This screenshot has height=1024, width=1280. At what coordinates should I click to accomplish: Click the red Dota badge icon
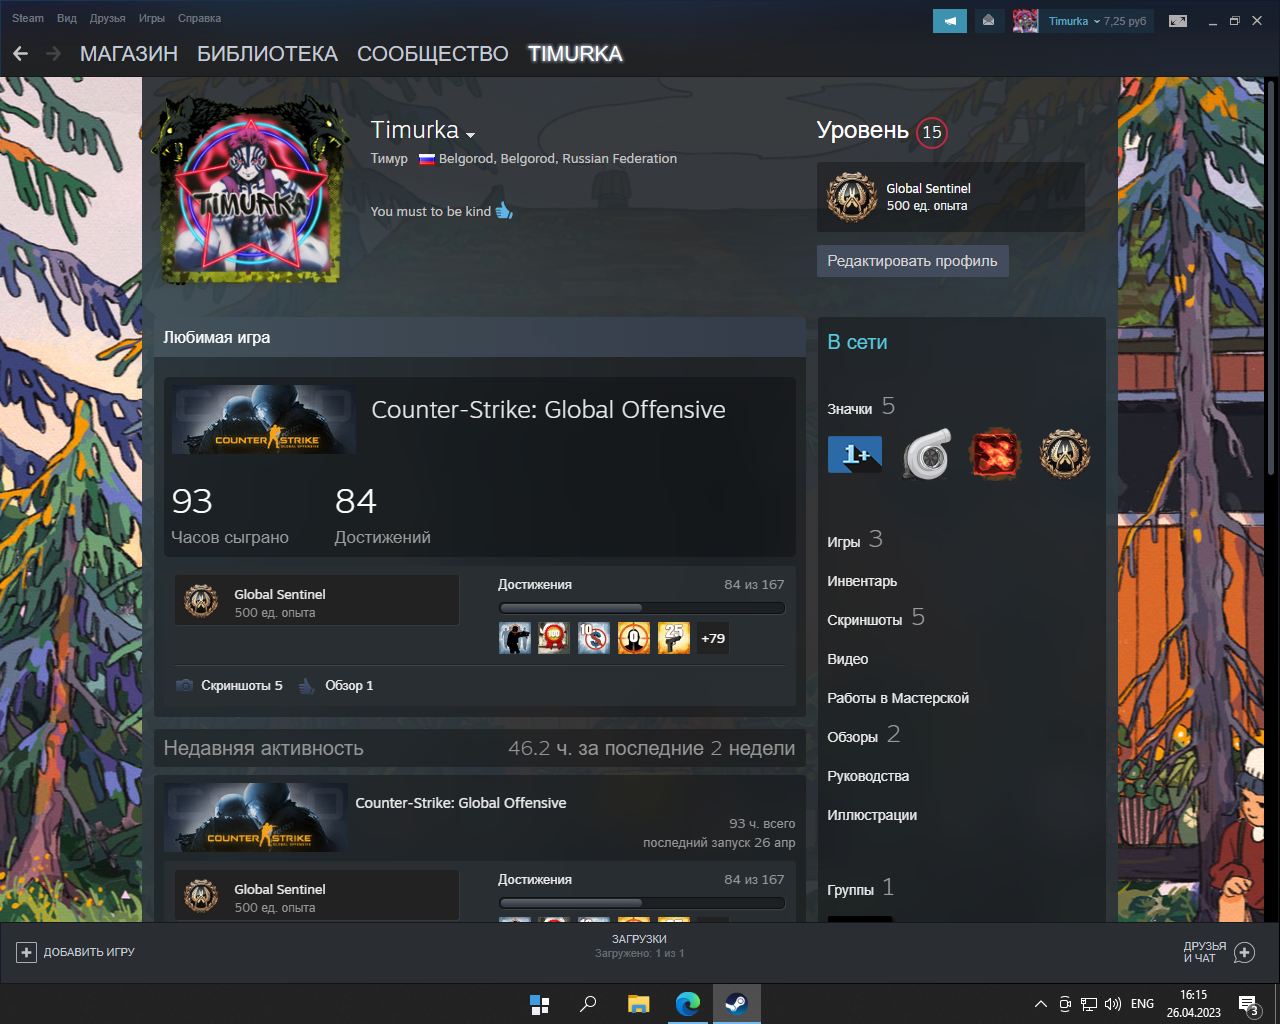pos(995,455)
